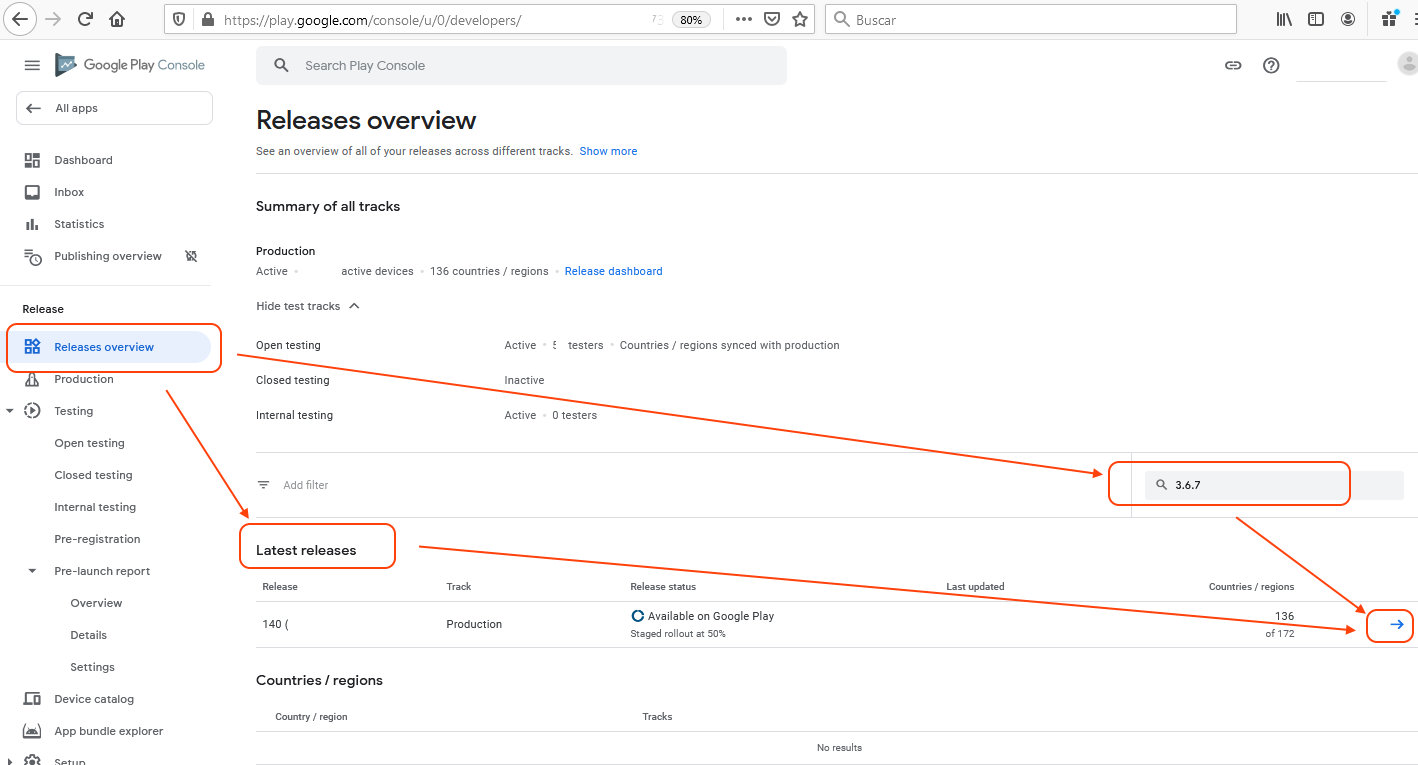Collapse the Testing section arrow in sidebar
This screenshot has width=1418, height=765.
[10, 411]
